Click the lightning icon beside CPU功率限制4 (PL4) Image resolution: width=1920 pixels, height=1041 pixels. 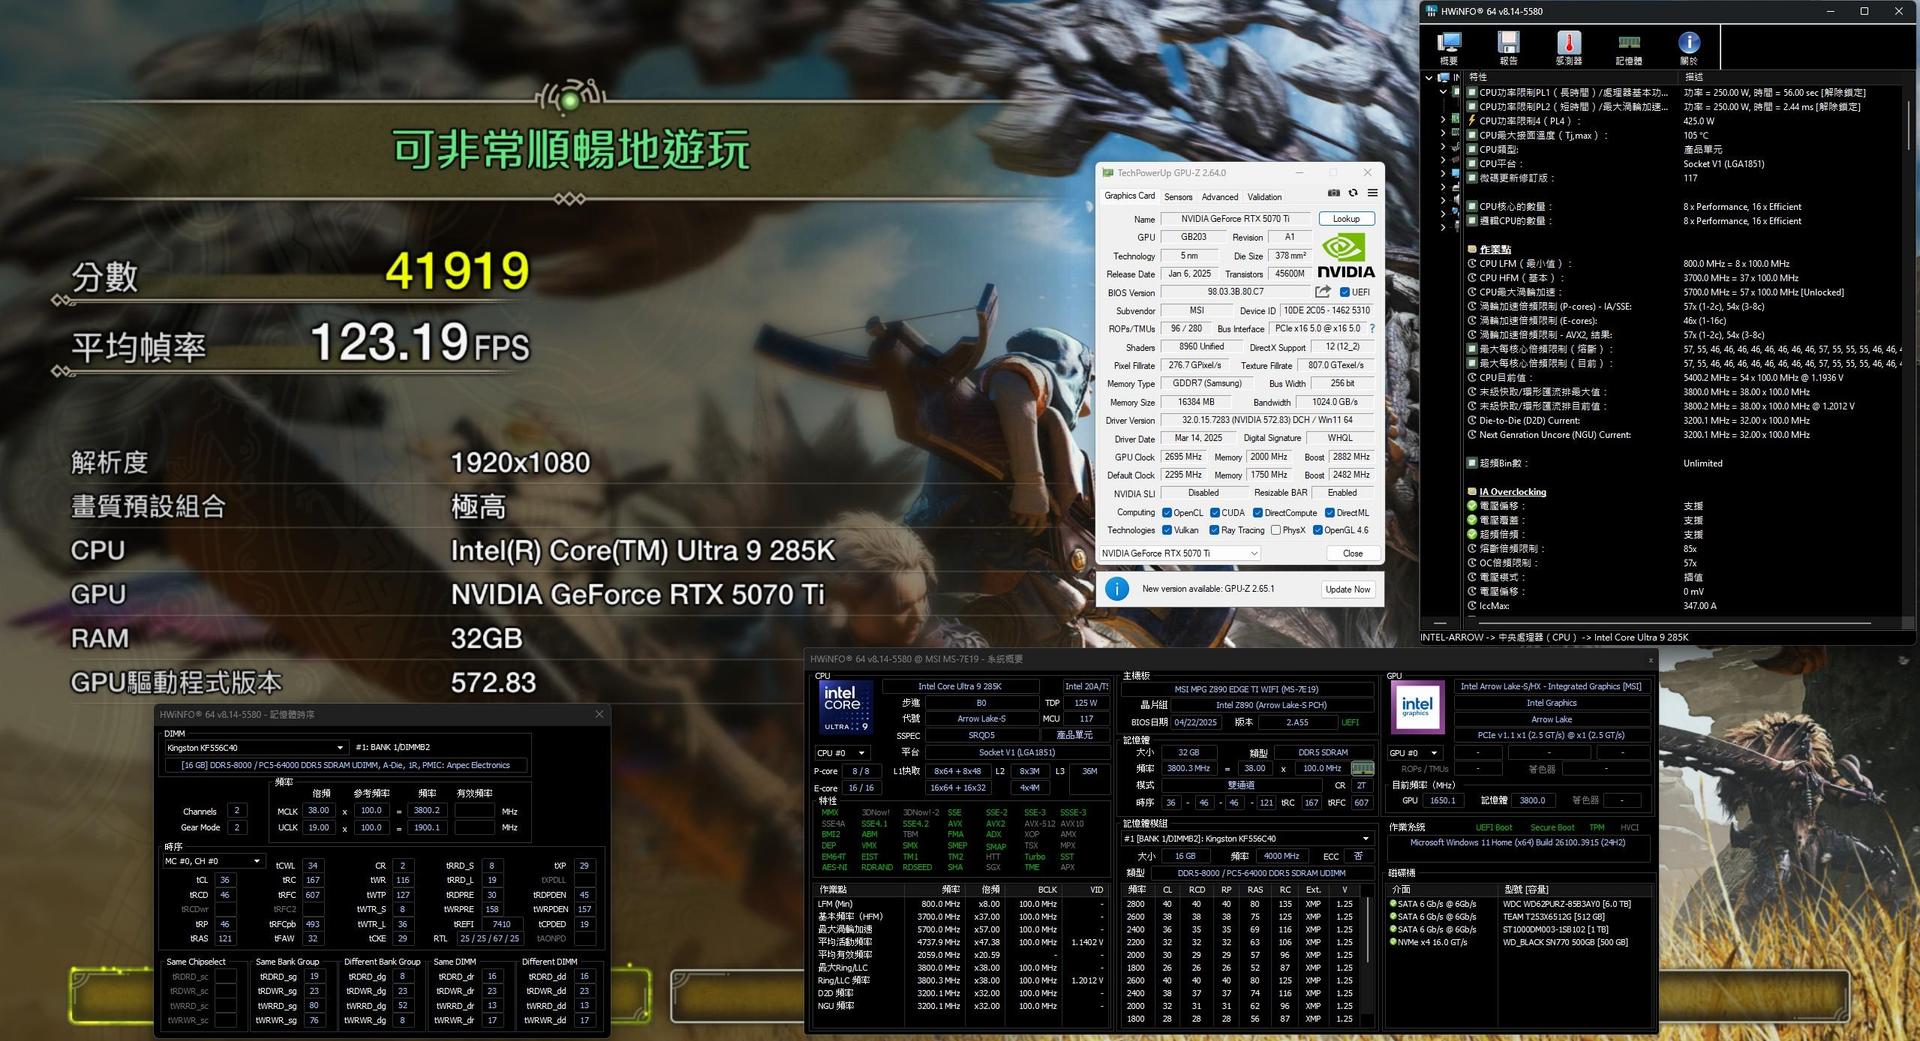[1472, 120]
